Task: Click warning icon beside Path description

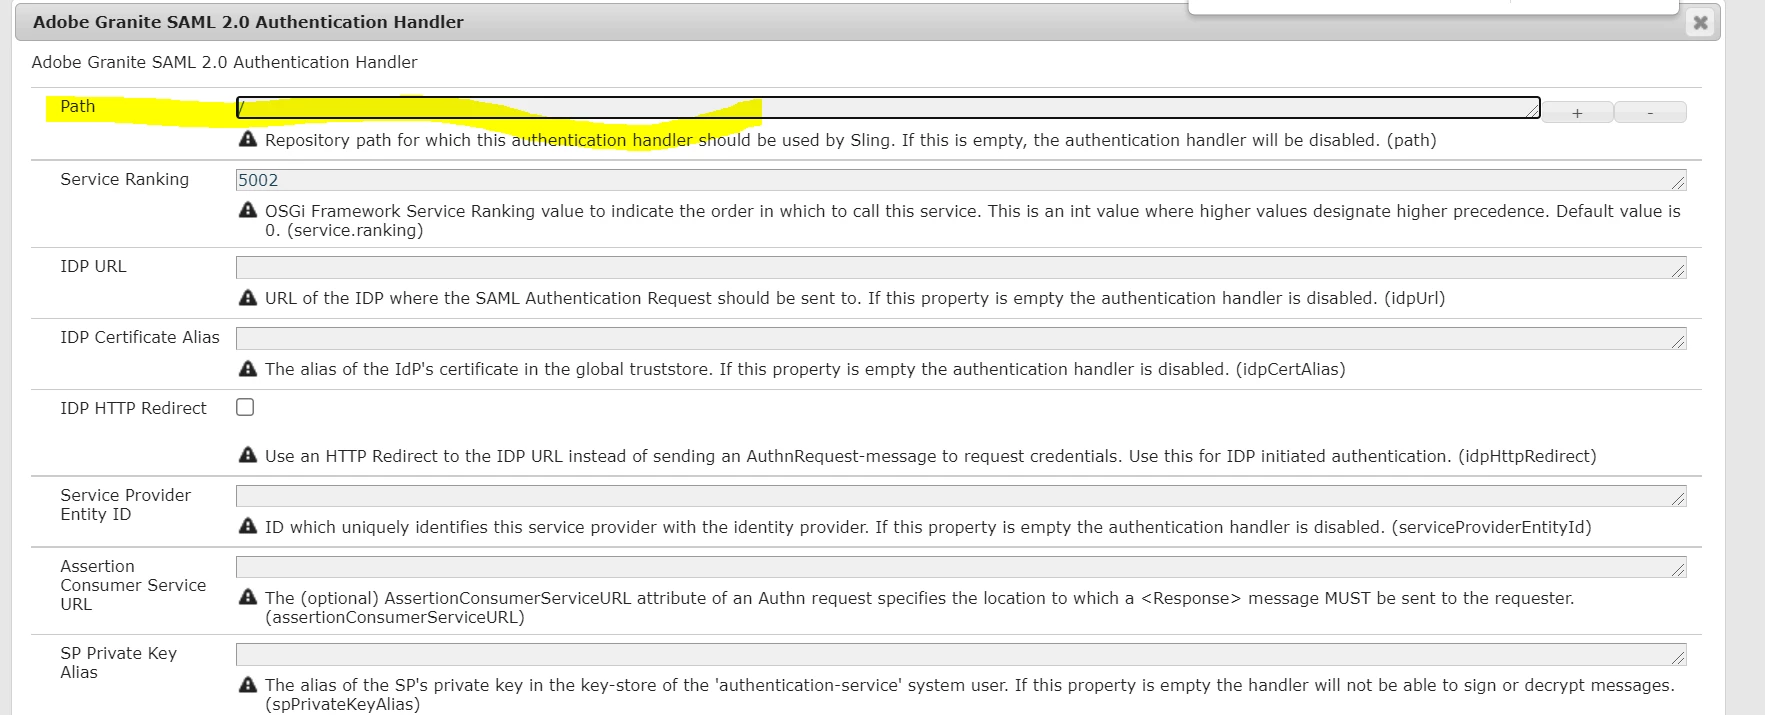Action: 248,139
